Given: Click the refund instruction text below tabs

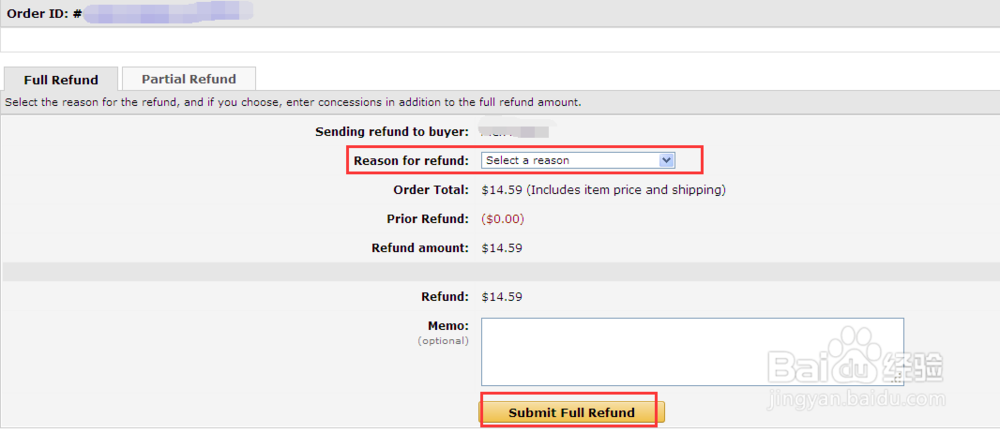Looking at the screenshot, I should coord(292,102).
